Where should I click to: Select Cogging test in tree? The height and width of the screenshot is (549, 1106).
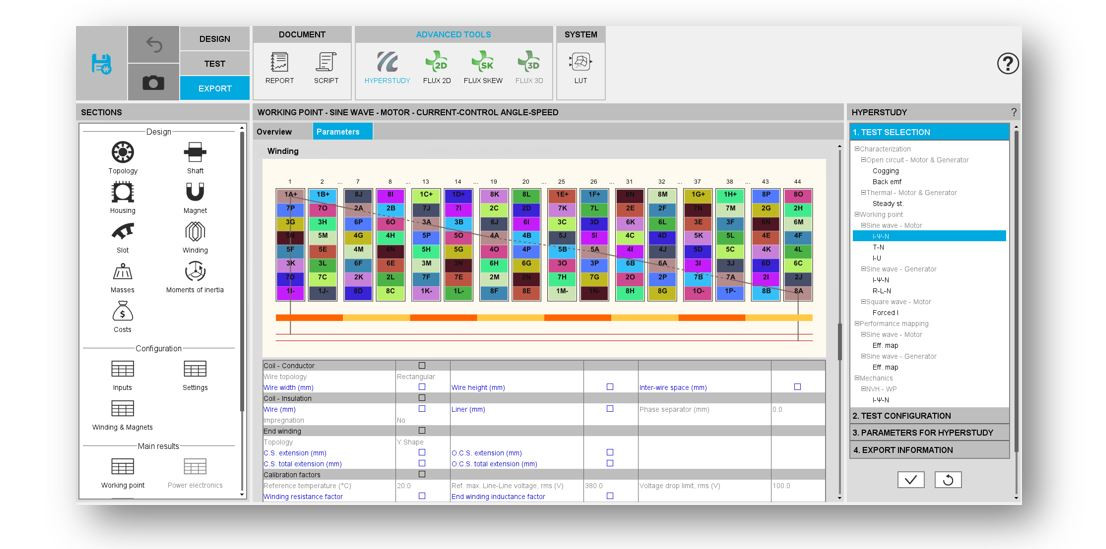885,171
